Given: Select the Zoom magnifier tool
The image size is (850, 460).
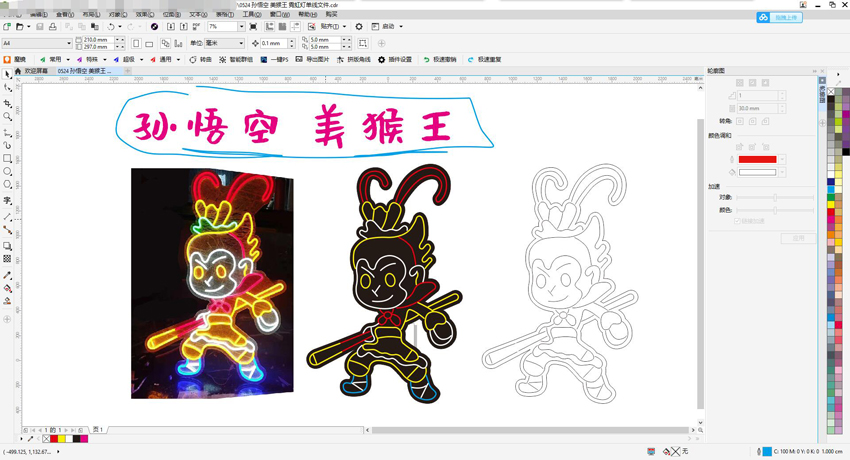Looking at the screenshot, I should (7, 116).
